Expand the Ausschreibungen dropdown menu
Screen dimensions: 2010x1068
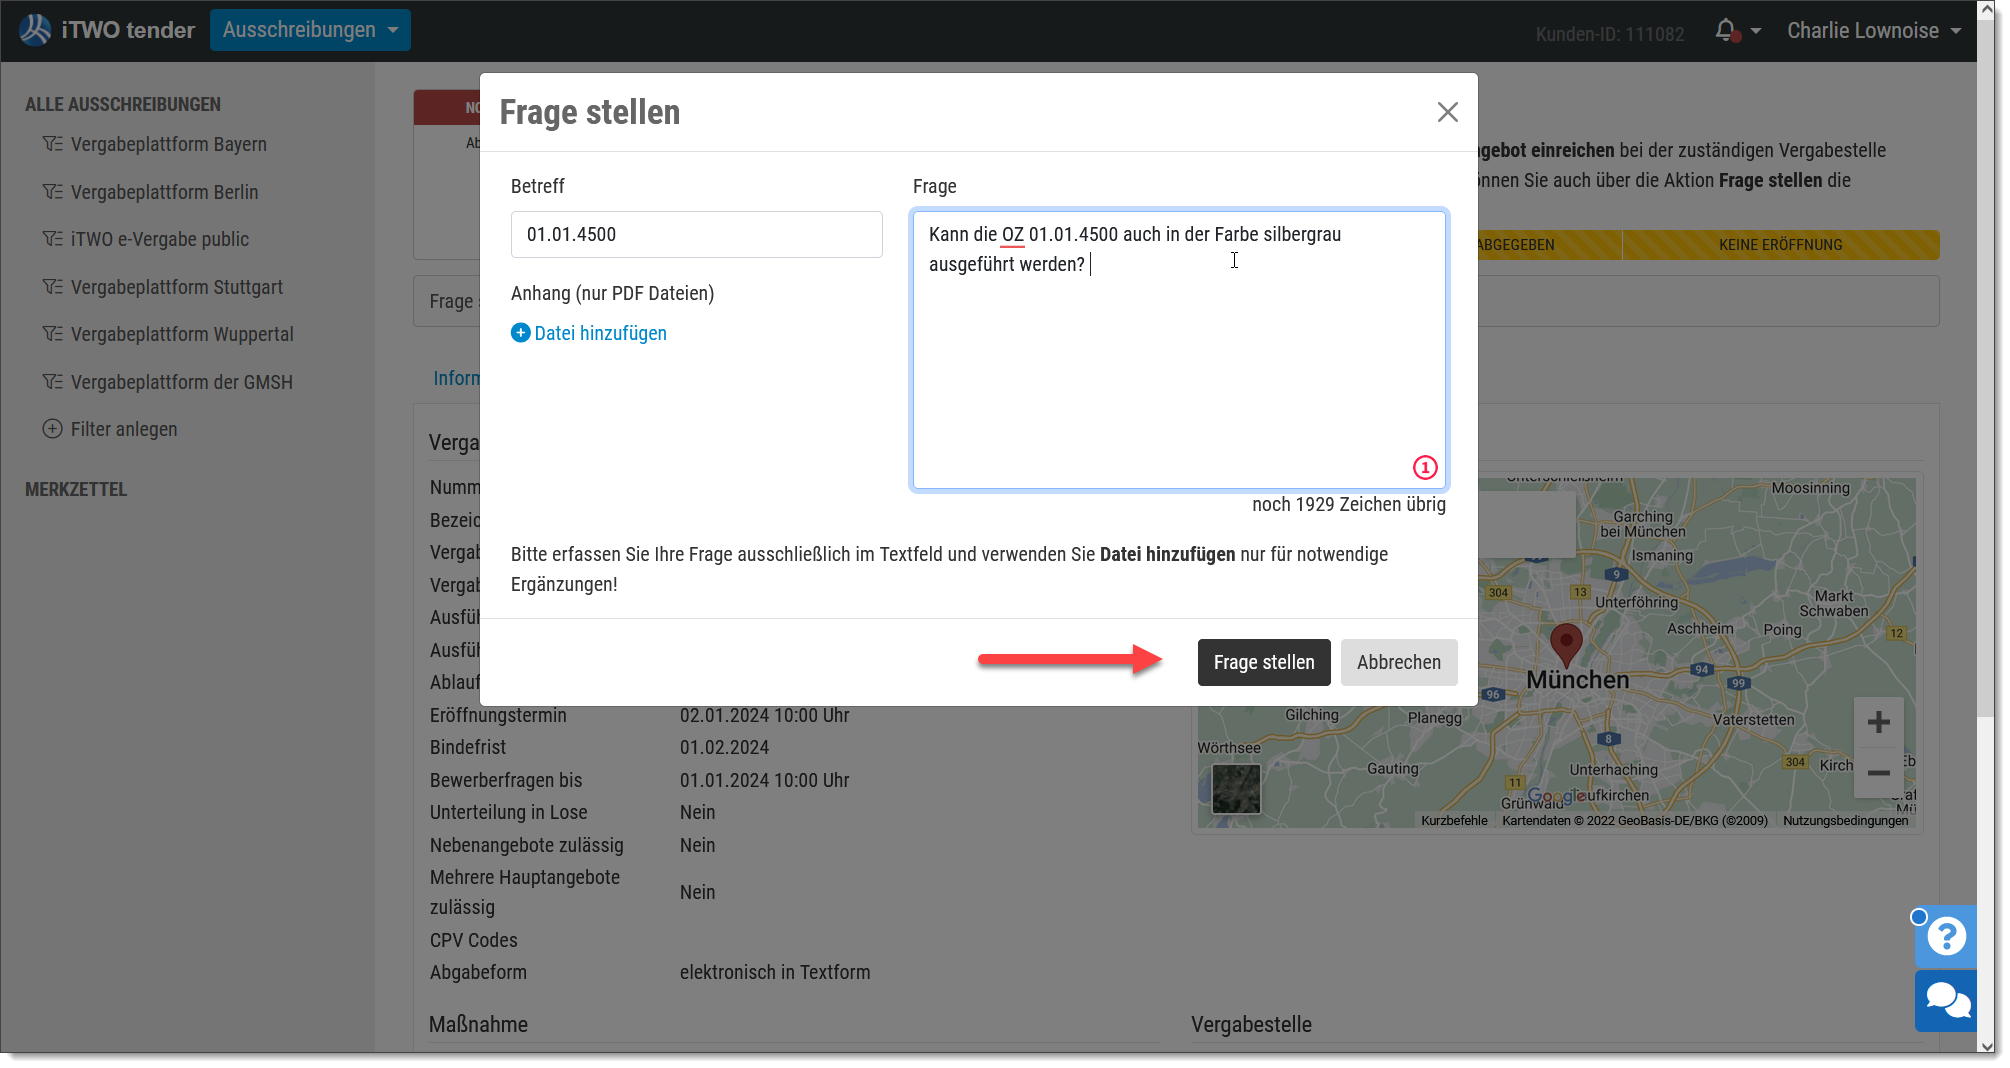click(310, 30)
